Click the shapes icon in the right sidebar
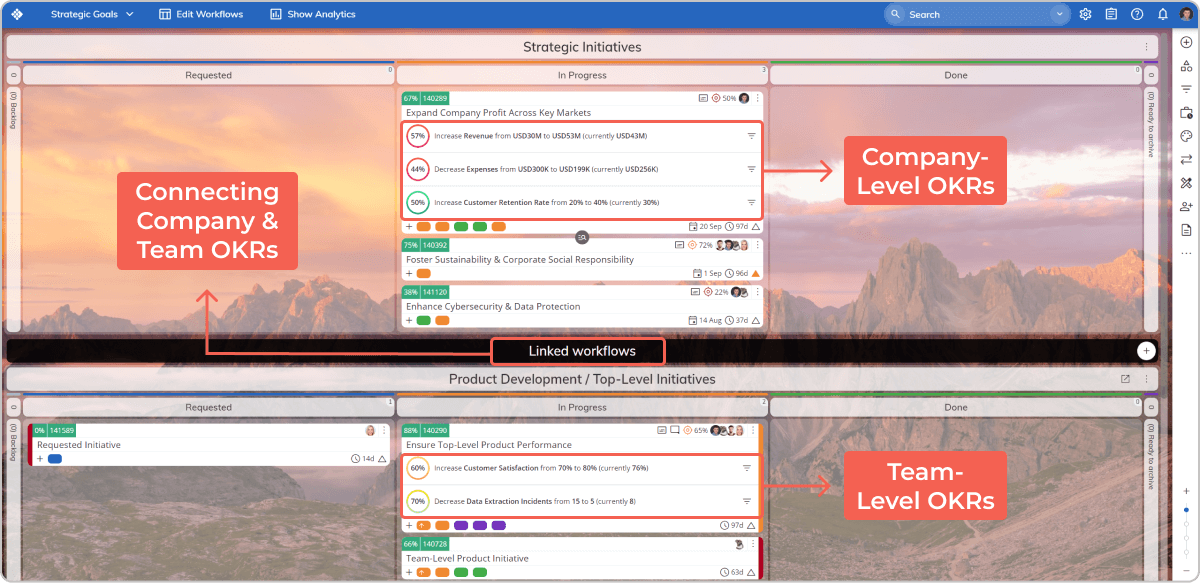This screenshot has height=583, width=1200. [x=1186, y=66]
